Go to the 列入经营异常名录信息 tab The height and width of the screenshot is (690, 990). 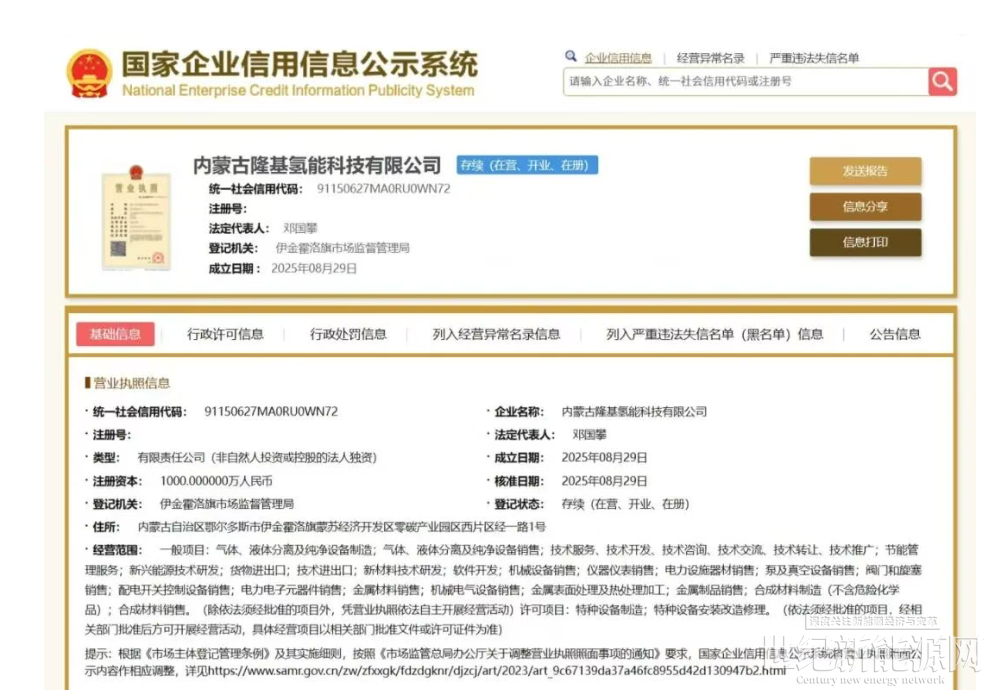[x=496, y=334]
